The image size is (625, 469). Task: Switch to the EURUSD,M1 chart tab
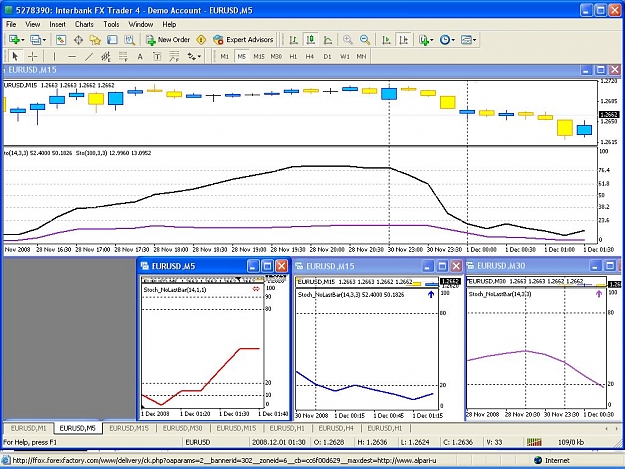pyautogui.click(x=28, y=428)
